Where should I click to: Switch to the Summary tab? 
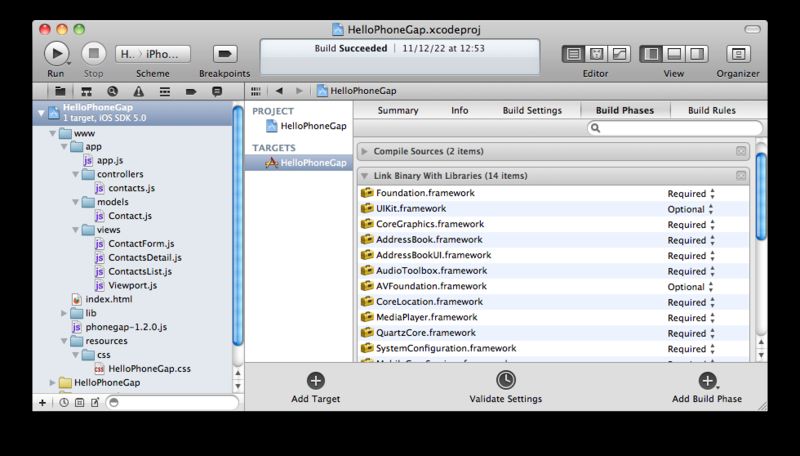[x=398, y=110]
